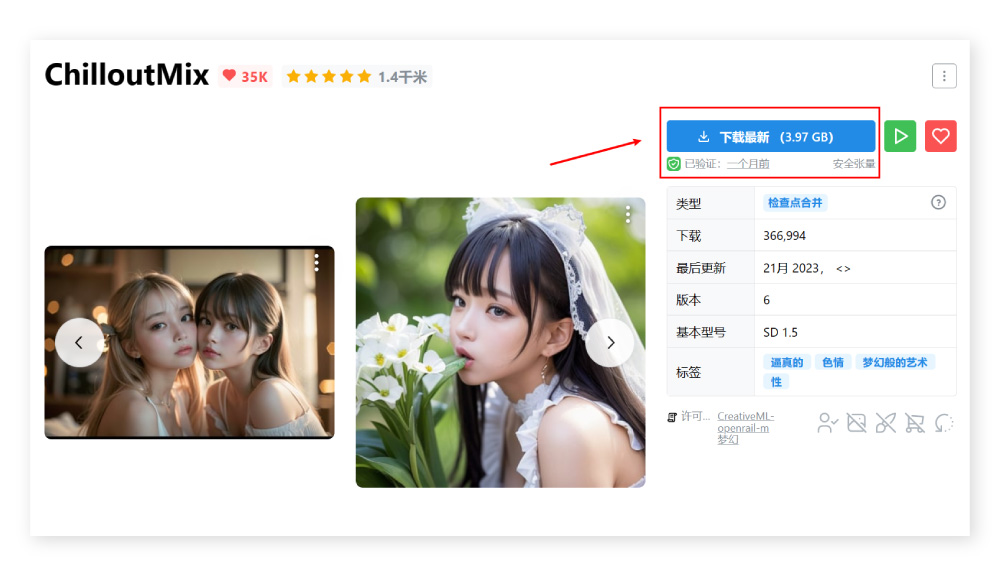This screenshot has width=1000, height=565.
Task: Click the green verified shield icon
Action: pos(674,164)
